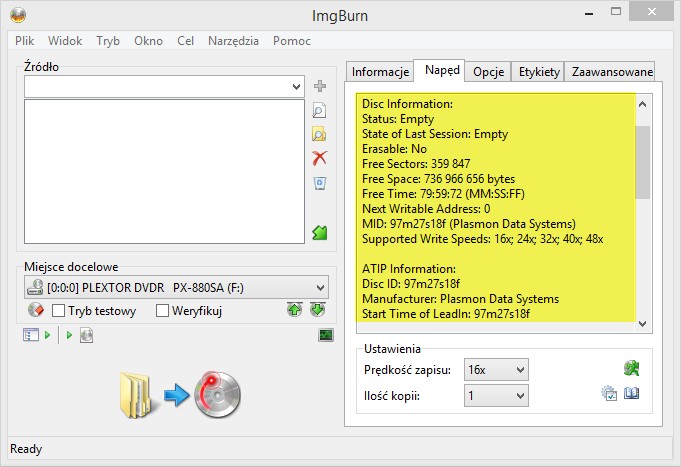
Task: Click the 'Manufacturer: Plasmon Data Systems' line
Action: 460,299
